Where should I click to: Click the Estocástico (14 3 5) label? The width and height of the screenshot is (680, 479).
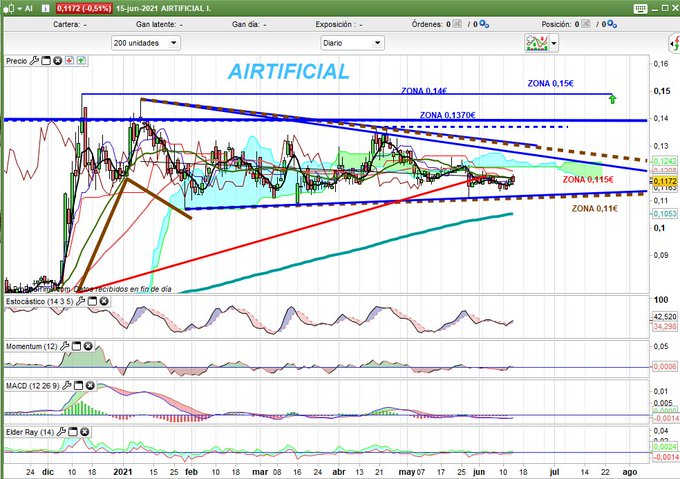click(39, 301)
